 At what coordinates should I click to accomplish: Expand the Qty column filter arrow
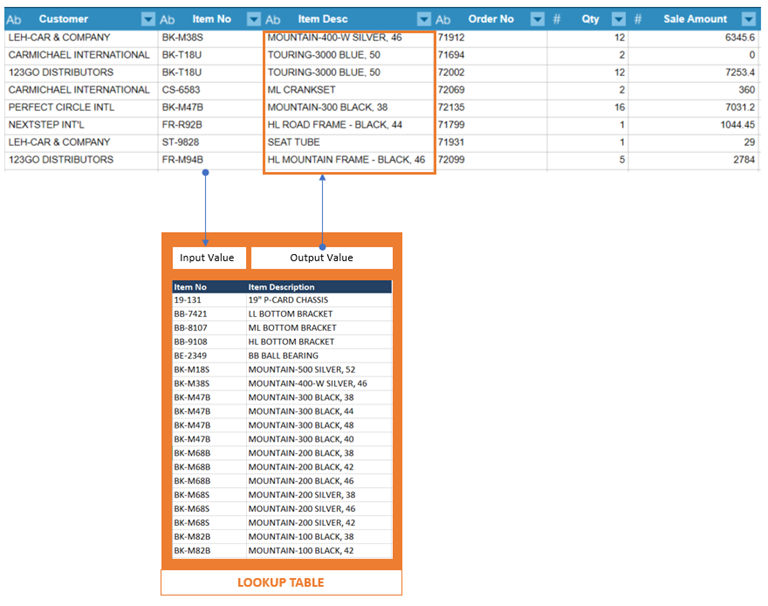point(619,19)
